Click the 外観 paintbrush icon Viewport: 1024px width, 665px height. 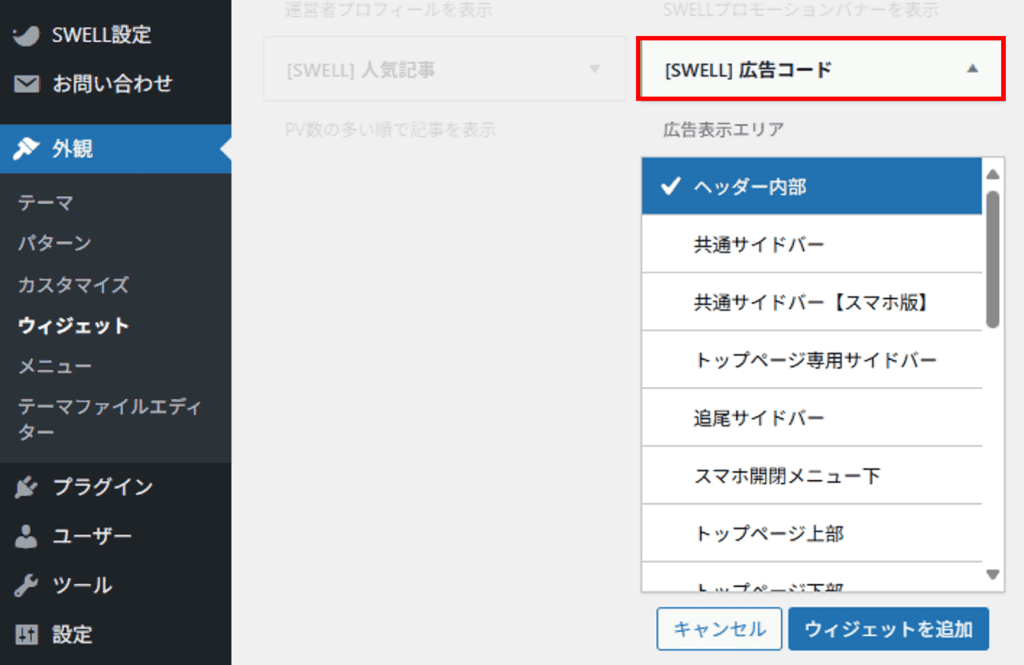point(27,149)
